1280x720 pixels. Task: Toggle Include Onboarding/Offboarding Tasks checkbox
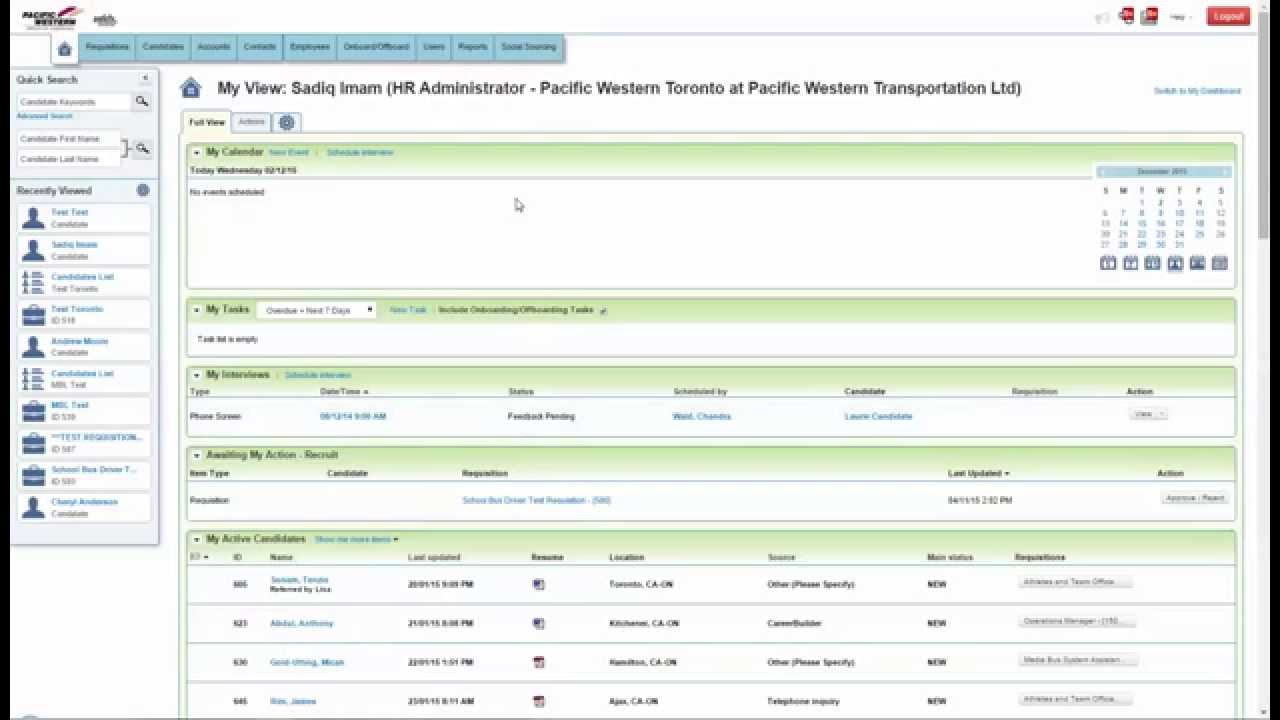[x=603, y=311]
